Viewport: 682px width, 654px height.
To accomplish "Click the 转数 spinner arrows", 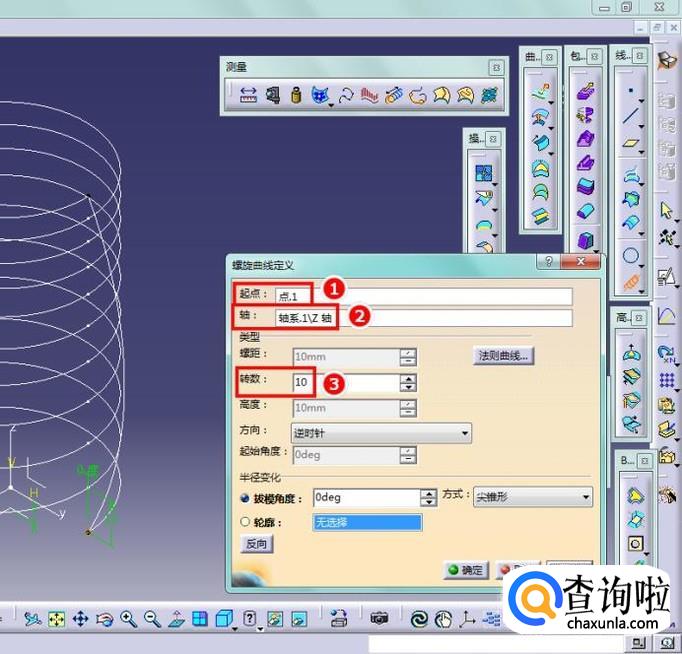I will (408, 383).
